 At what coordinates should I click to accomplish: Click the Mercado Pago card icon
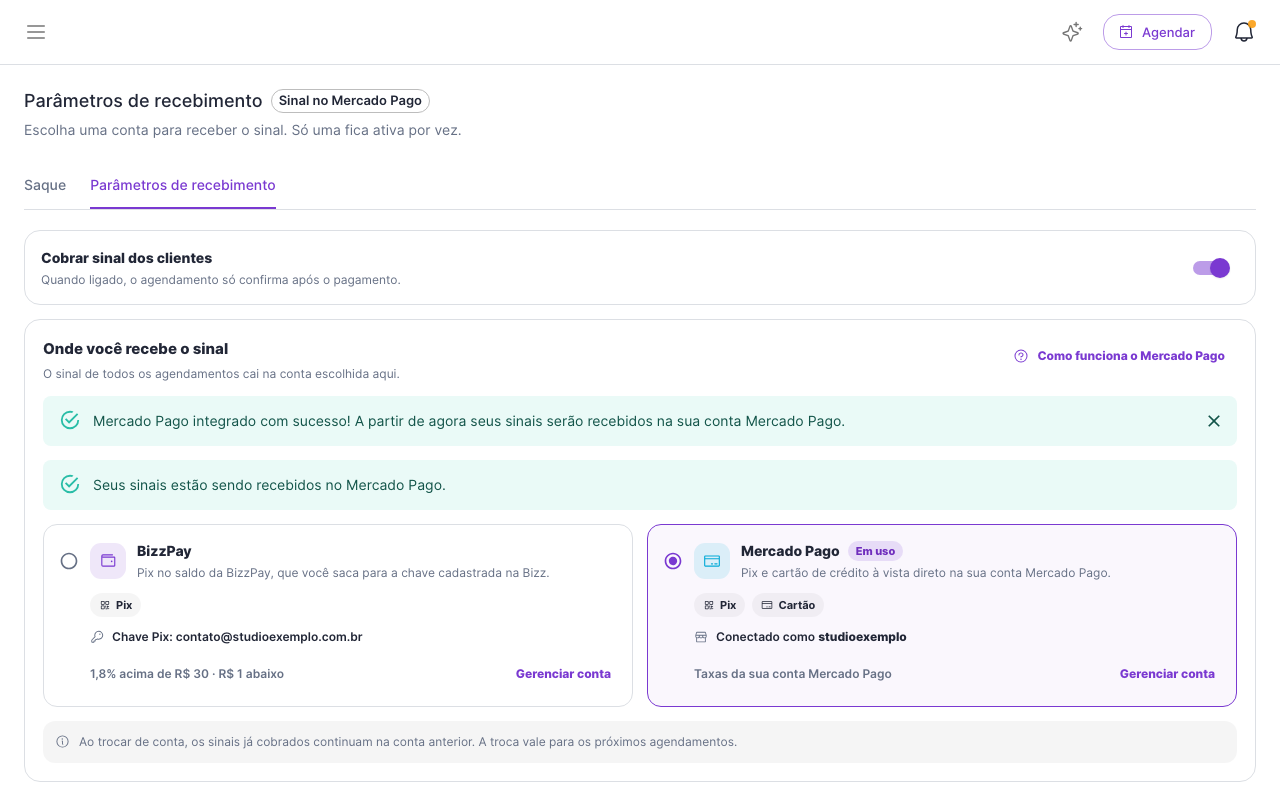(x=712, y=561)
